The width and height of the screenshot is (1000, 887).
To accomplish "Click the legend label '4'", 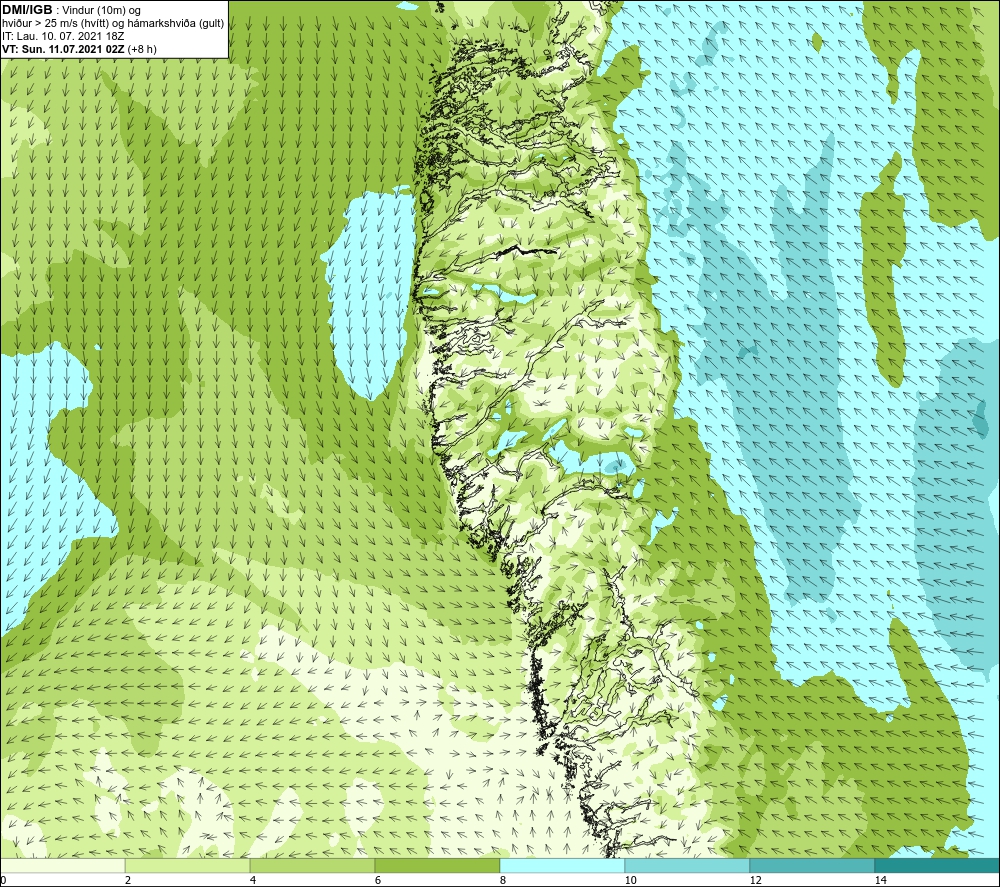I will tap(253, 881).
